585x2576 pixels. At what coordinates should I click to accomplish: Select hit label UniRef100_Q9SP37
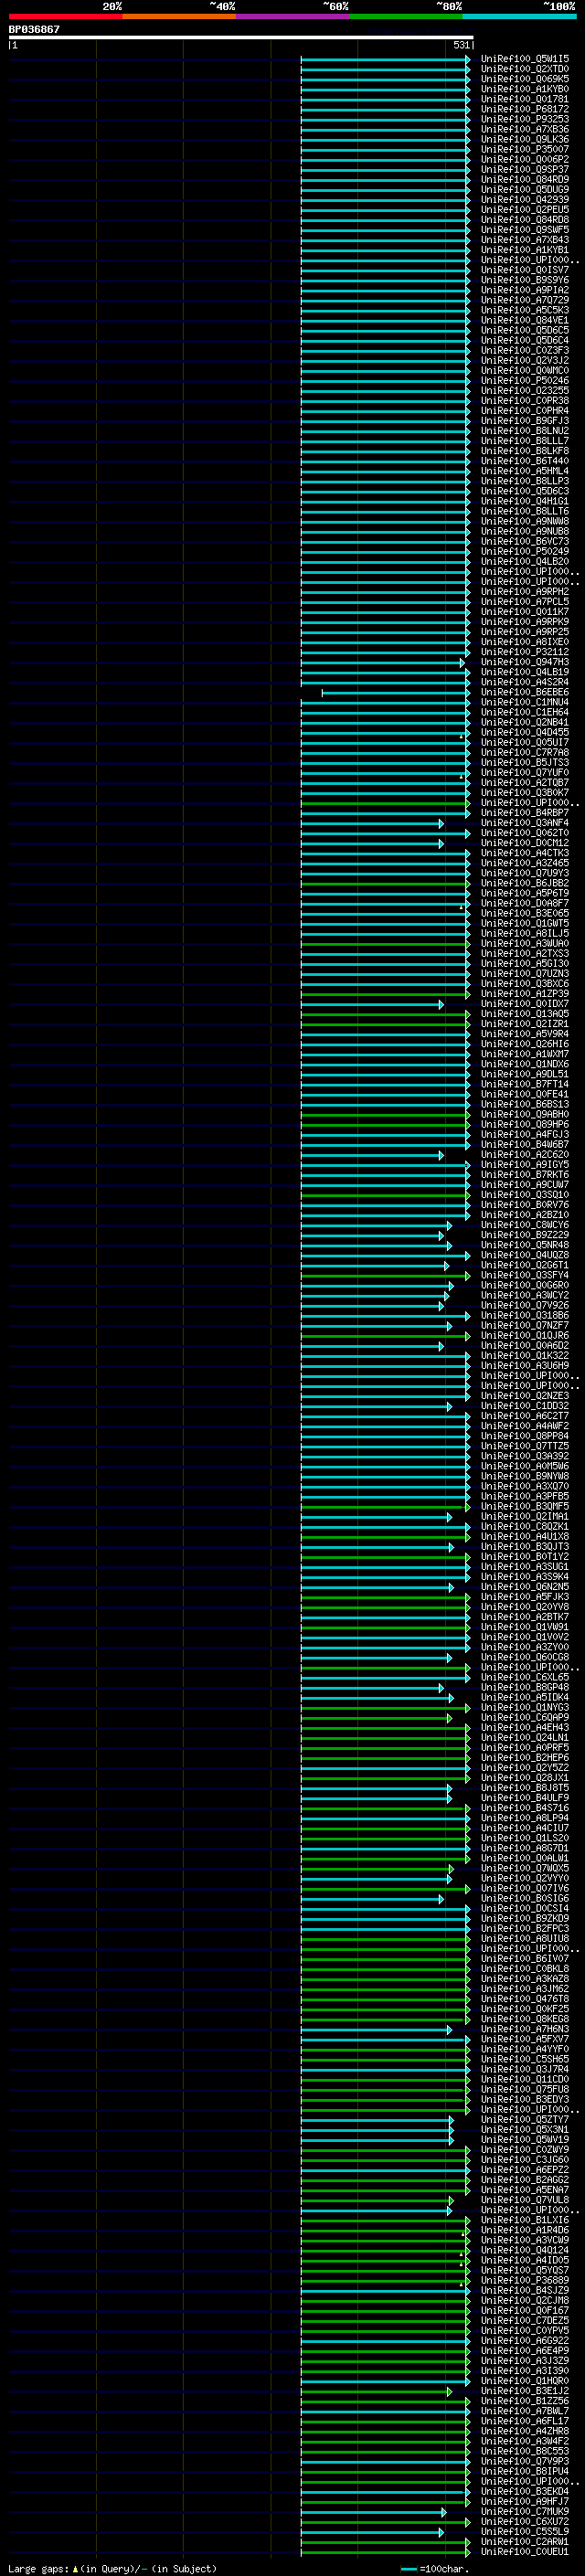click(x=525, y=170)
